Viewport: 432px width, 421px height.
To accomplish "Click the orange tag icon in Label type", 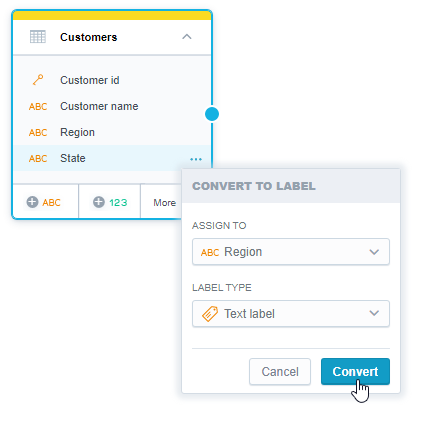I will click(x=210, y=314).
